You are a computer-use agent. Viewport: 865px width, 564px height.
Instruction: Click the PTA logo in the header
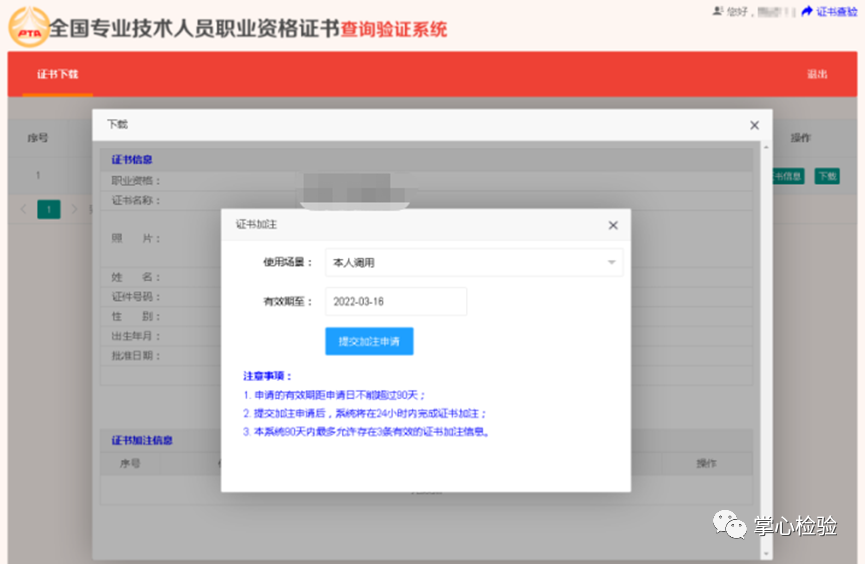click(28, 27)
